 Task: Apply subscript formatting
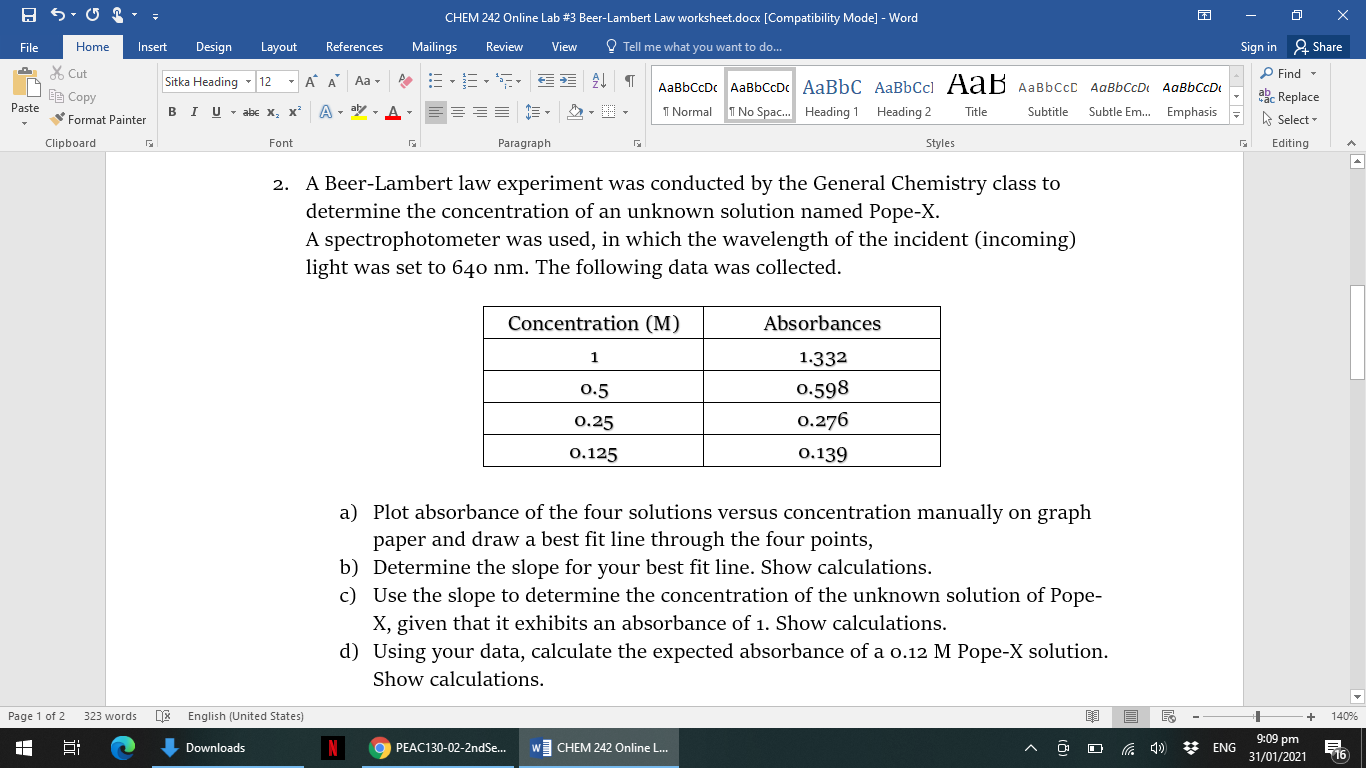[272, 113]
